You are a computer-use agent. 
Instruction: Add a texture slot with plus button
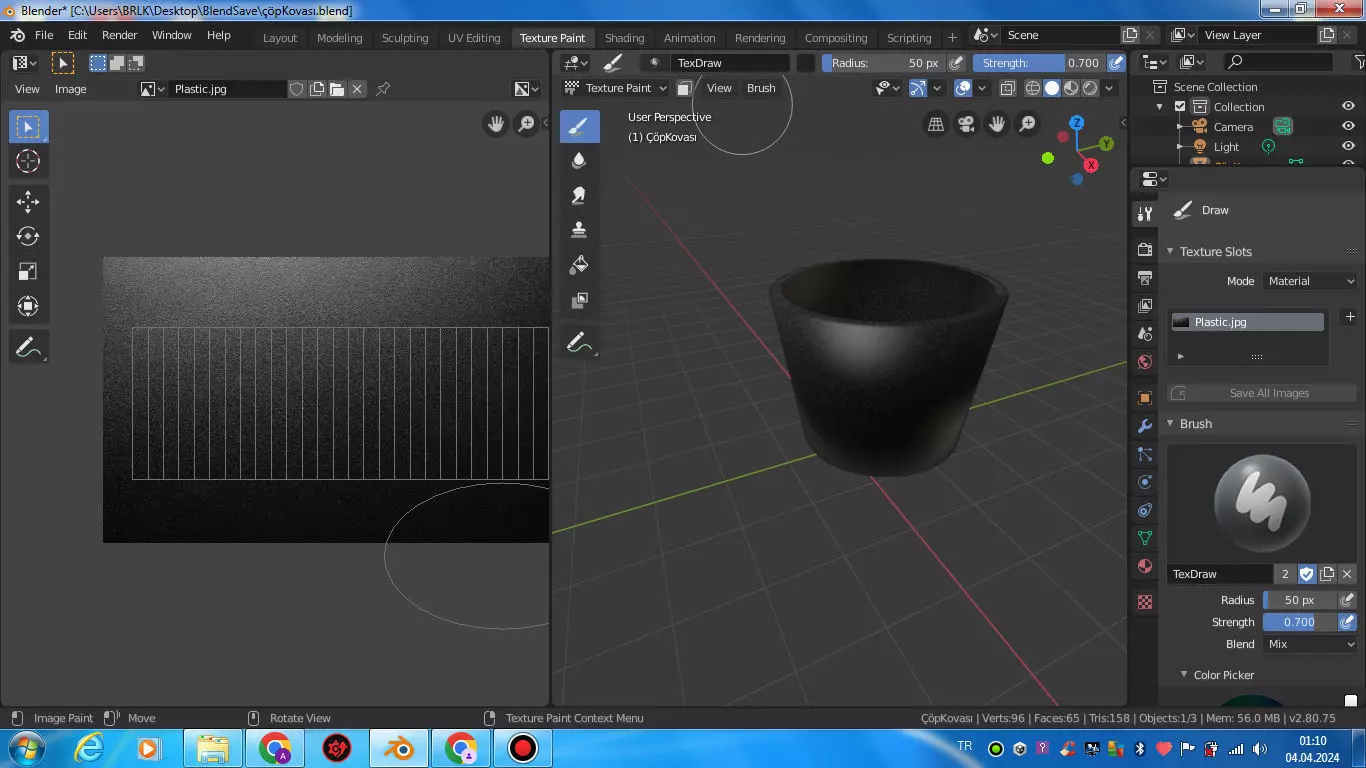1349,317
